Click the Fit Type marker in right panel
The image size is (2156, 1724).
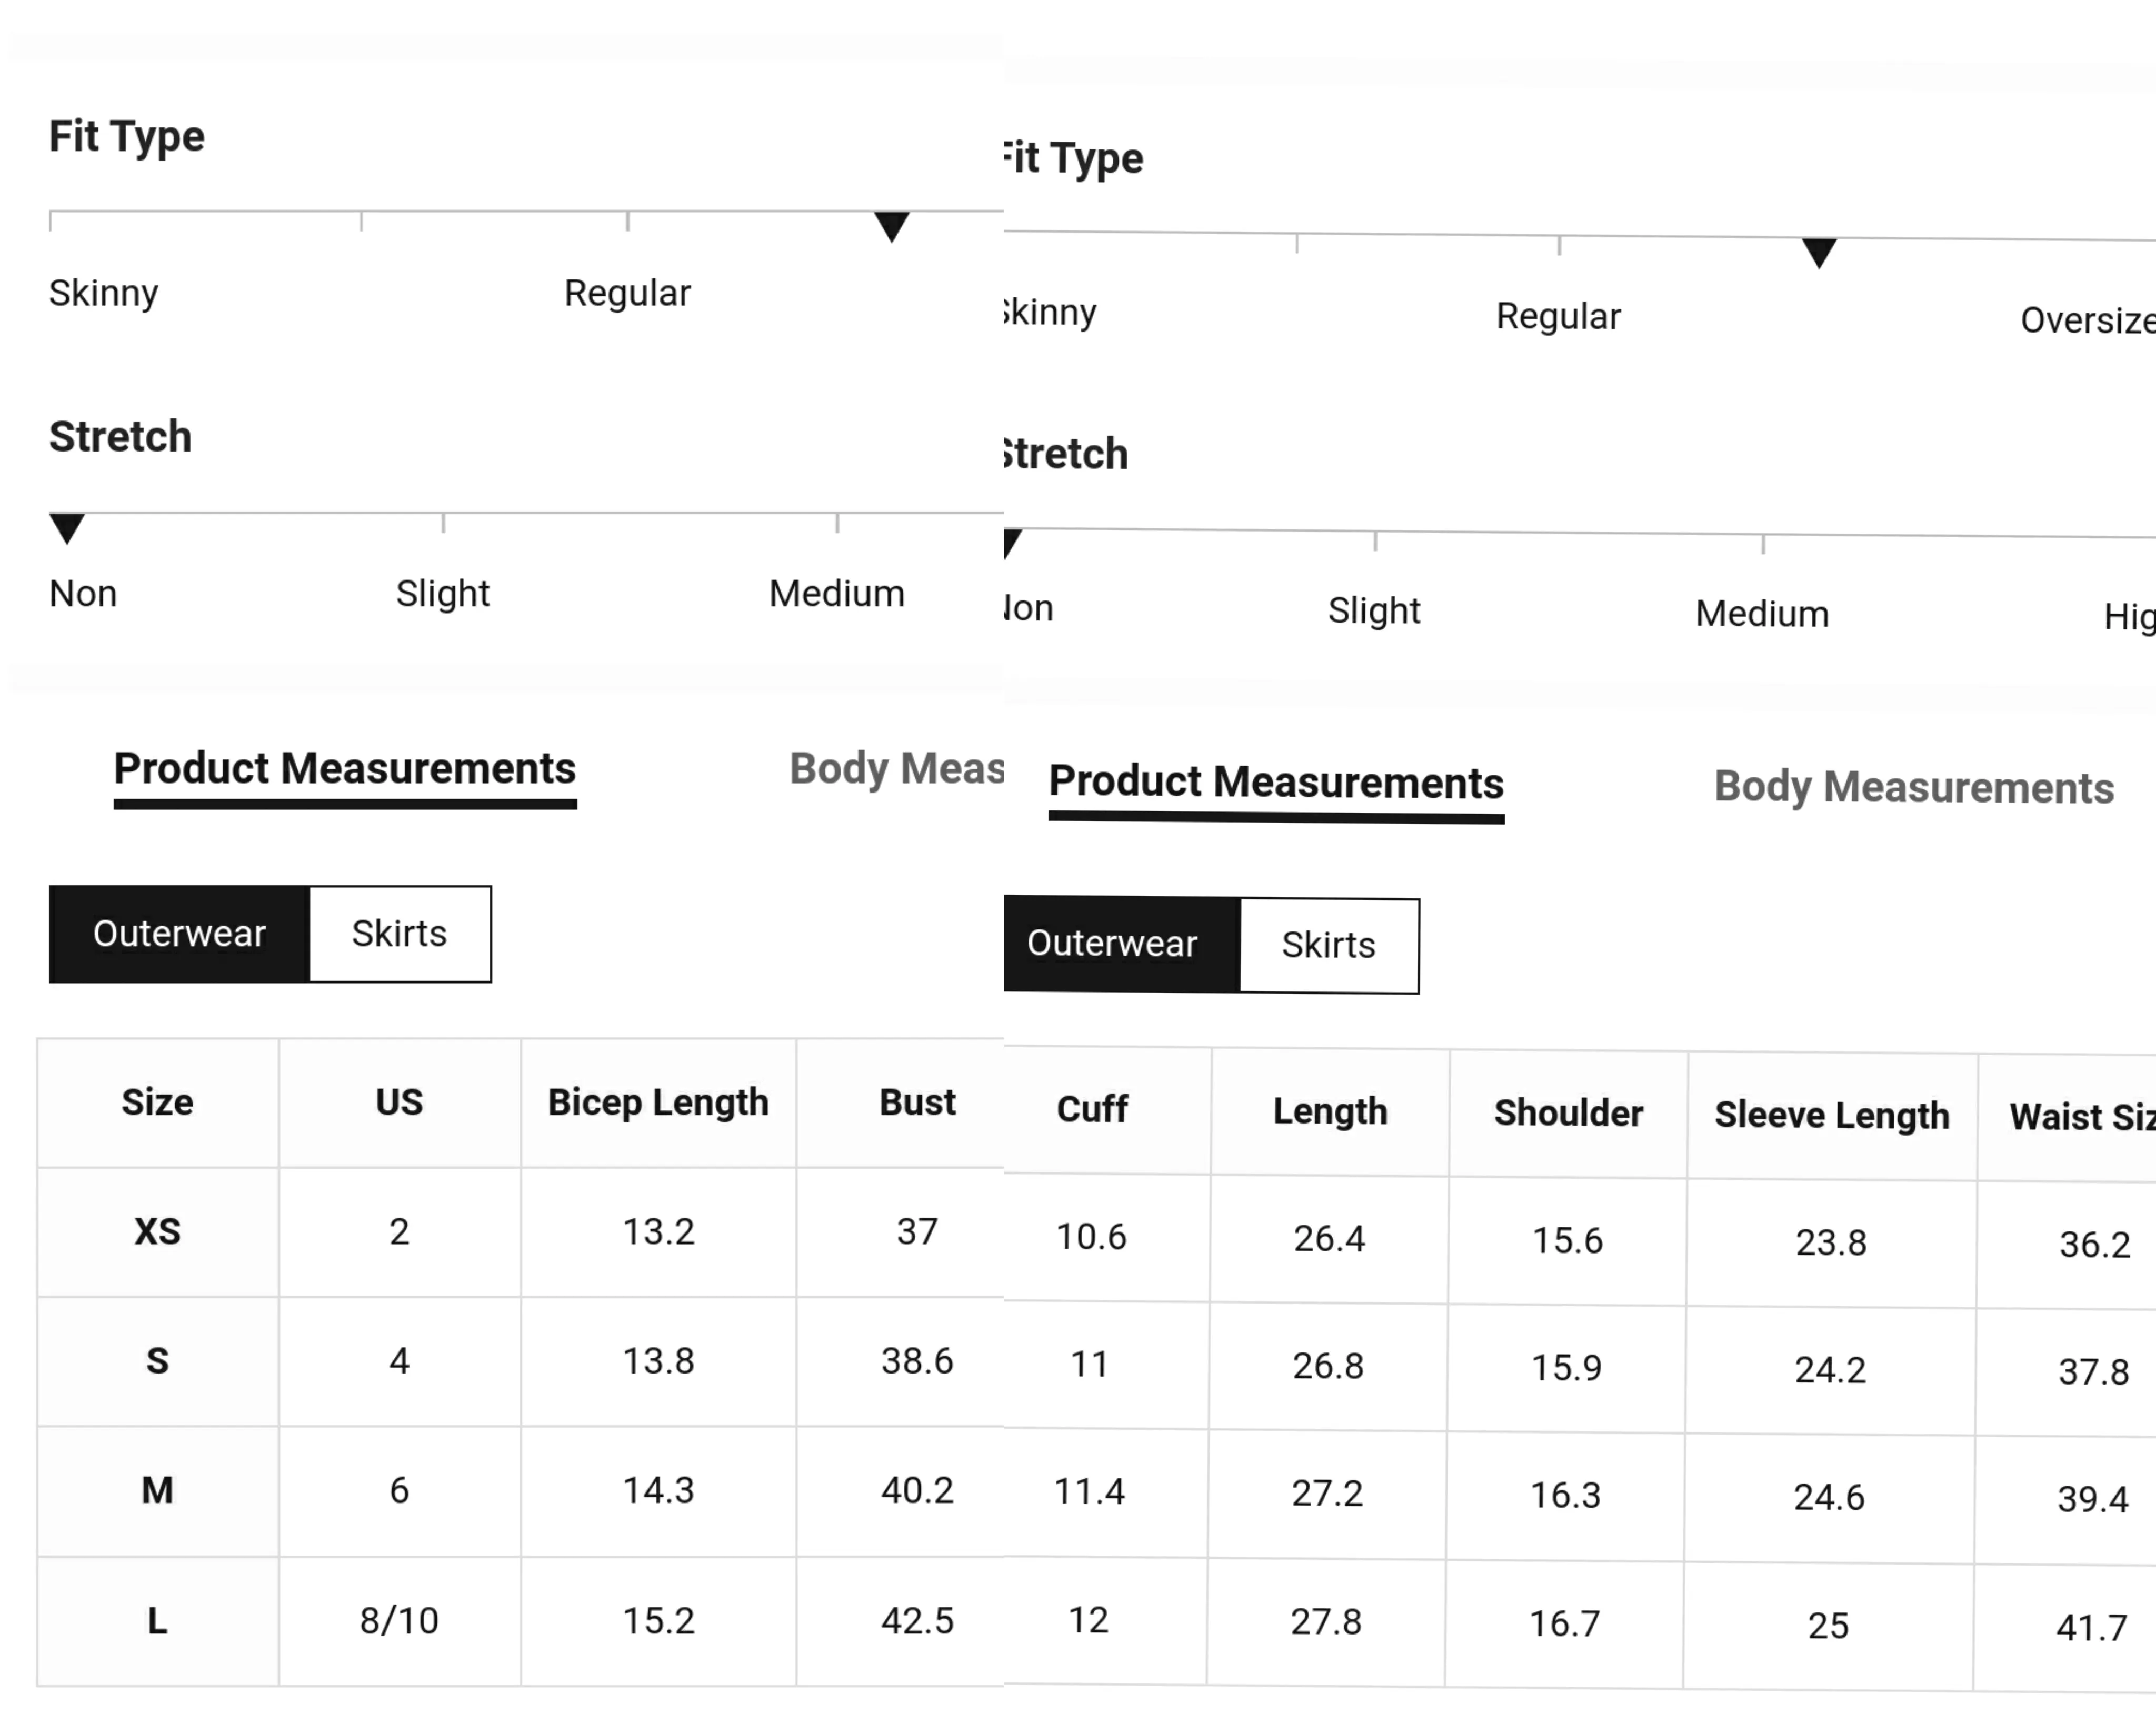click(1819, 253)
